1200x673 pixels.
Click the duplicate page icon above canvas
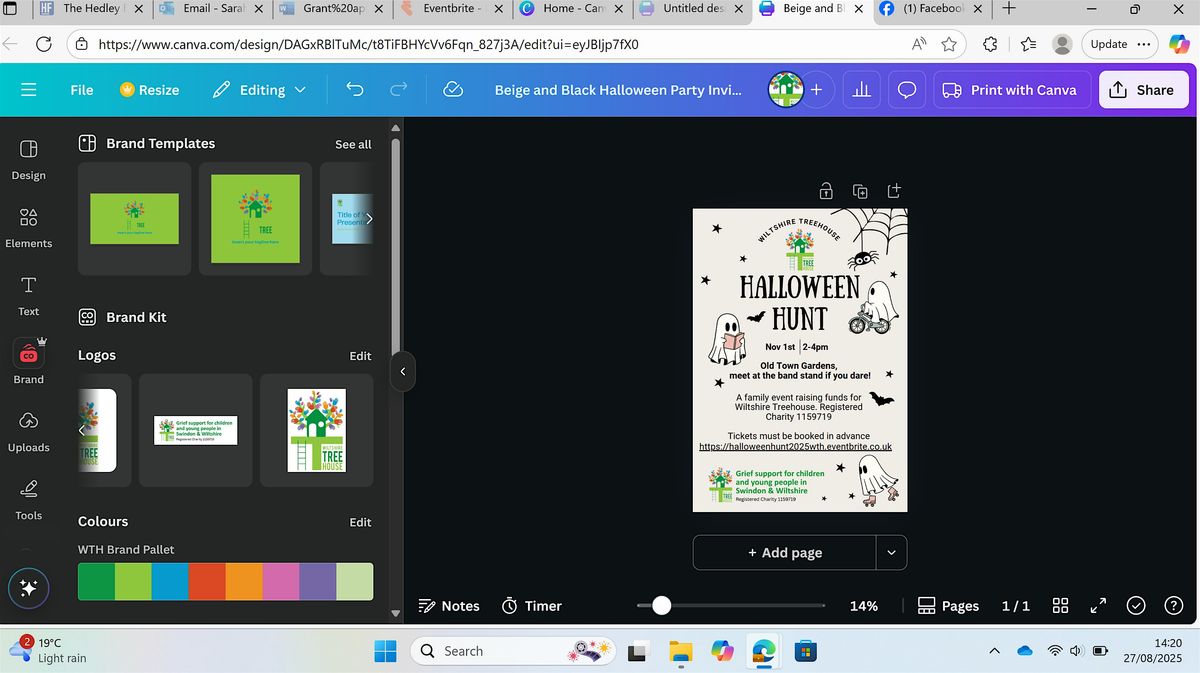[859, 191]
